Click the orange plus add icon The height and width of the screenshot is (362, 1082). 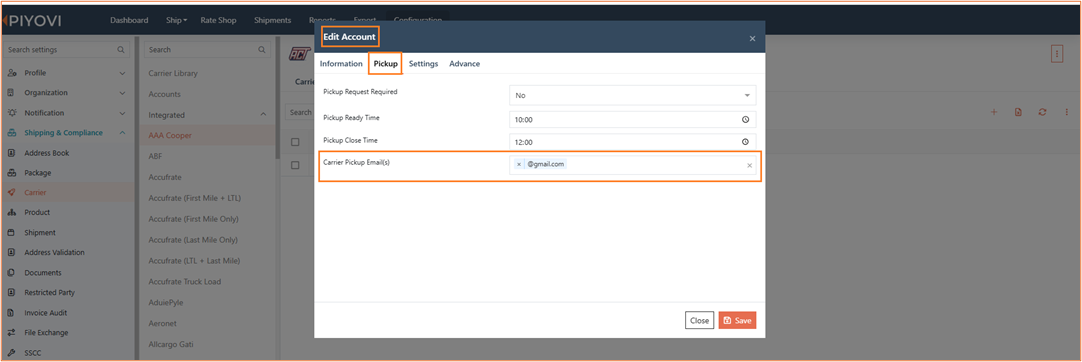(x=994, y=112)
